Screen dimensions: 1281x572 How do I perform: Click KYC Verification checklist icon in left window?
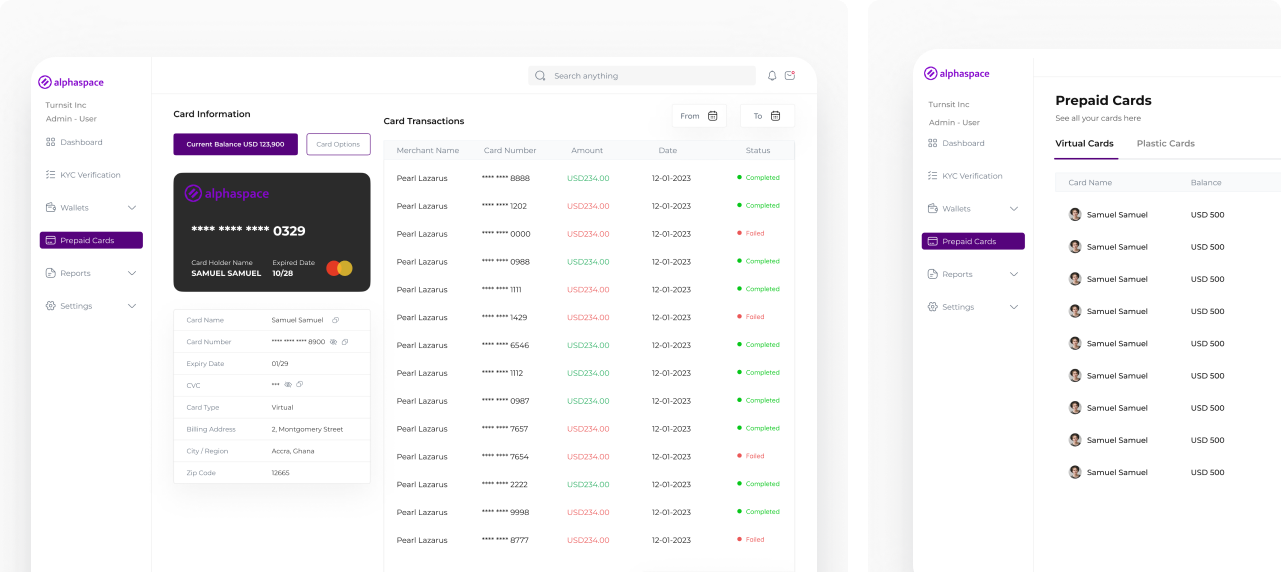click(x=51, y=175)
